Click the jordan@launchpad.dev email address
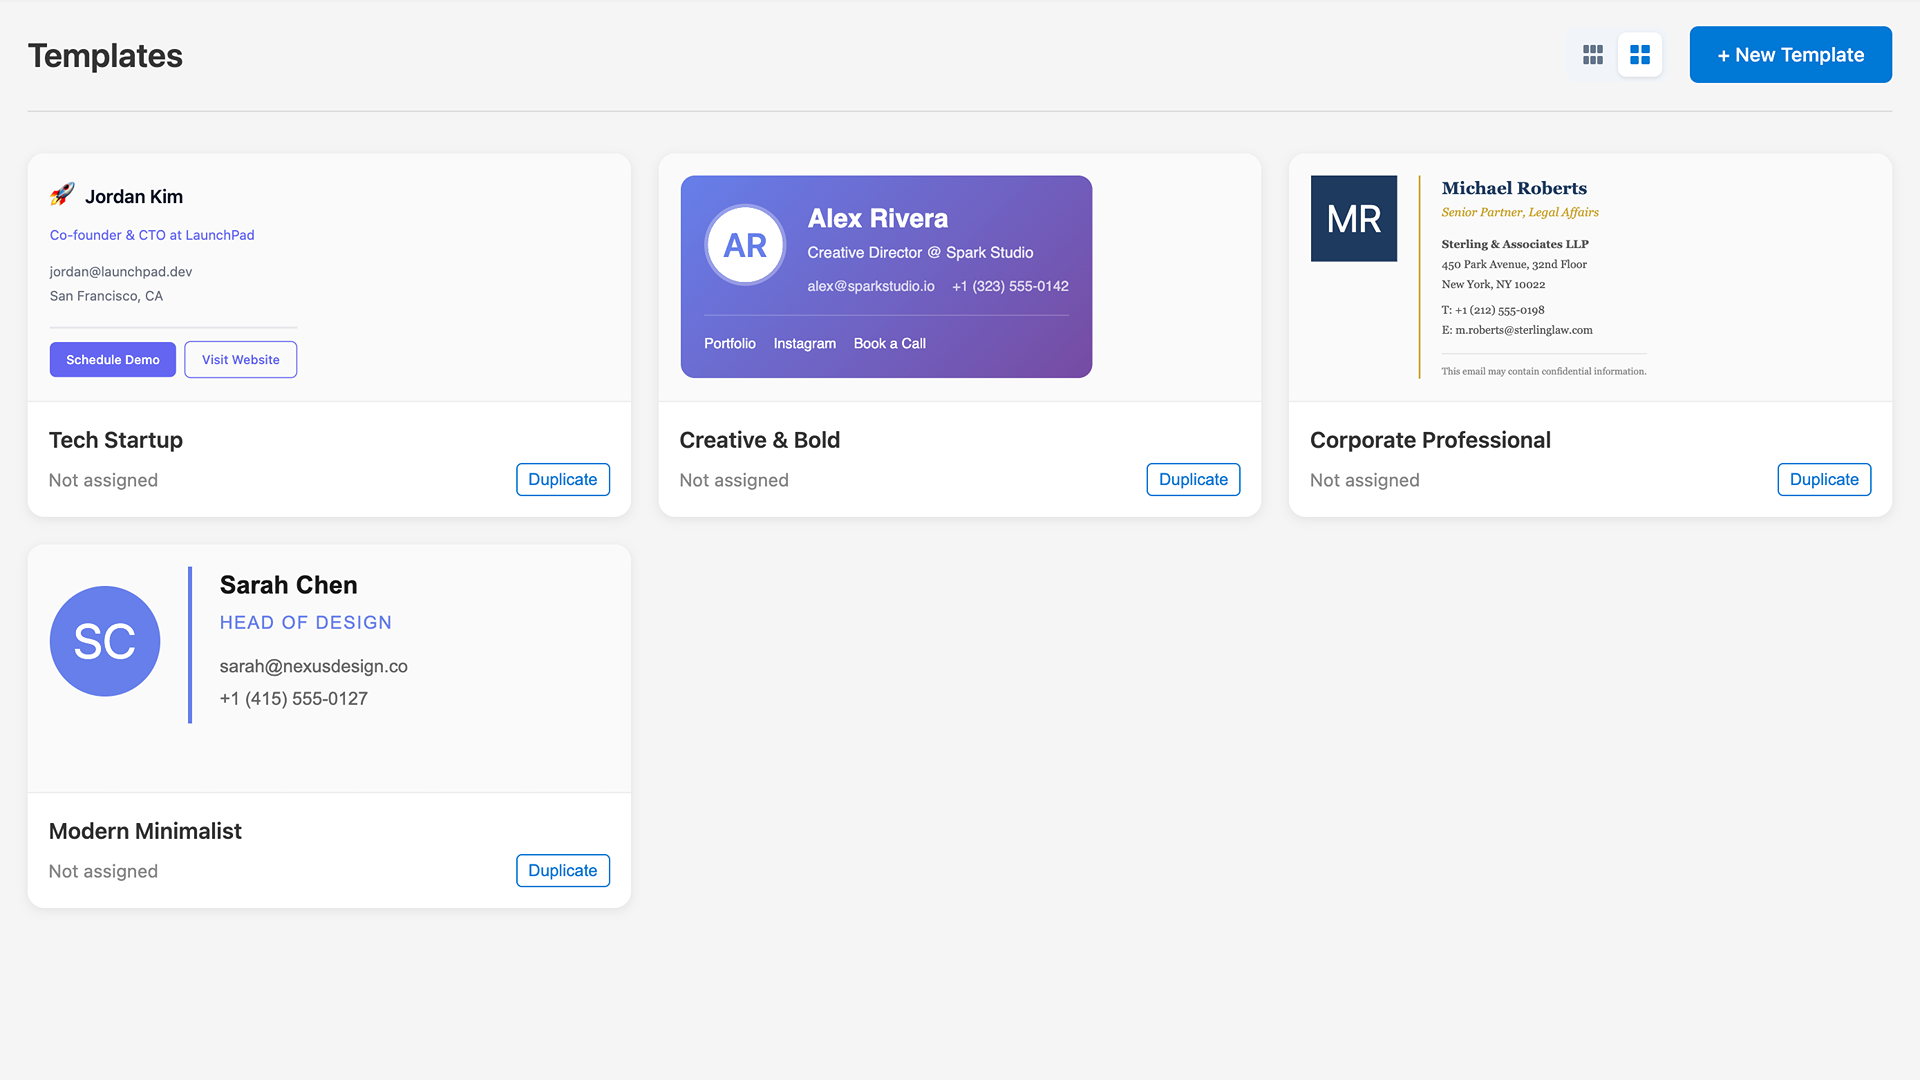The height and width of the screenshot is (1080, 1920). coord(121,272)
